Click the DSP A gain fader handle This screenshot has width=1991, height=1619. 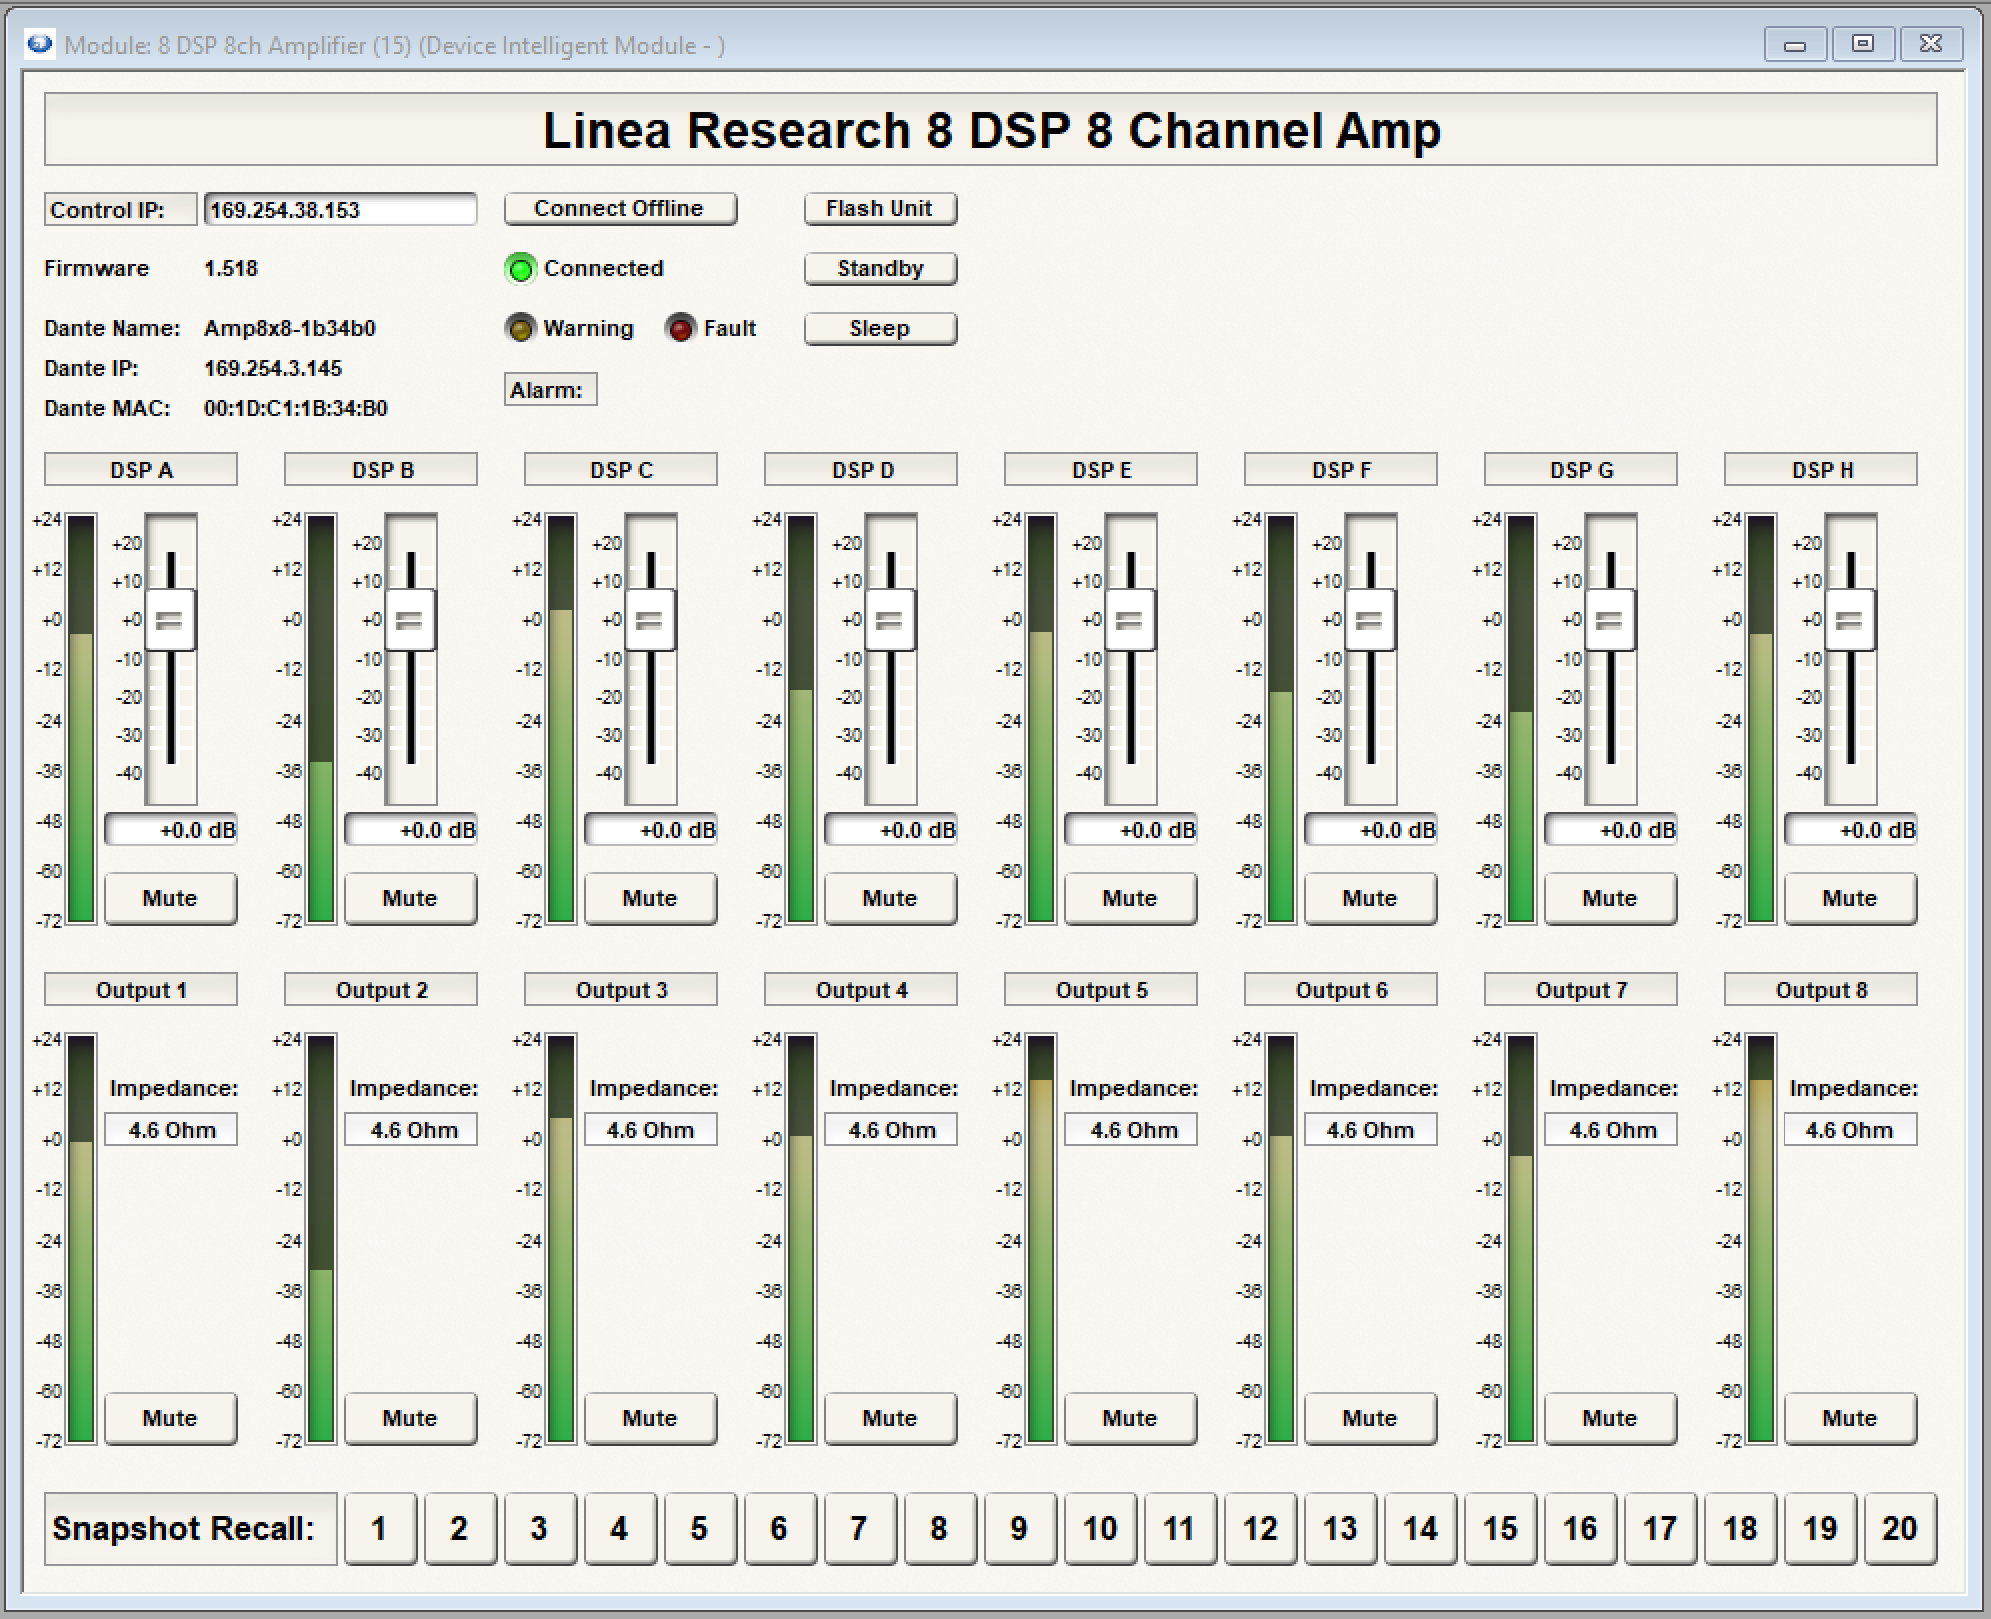[x=170, y=620]
